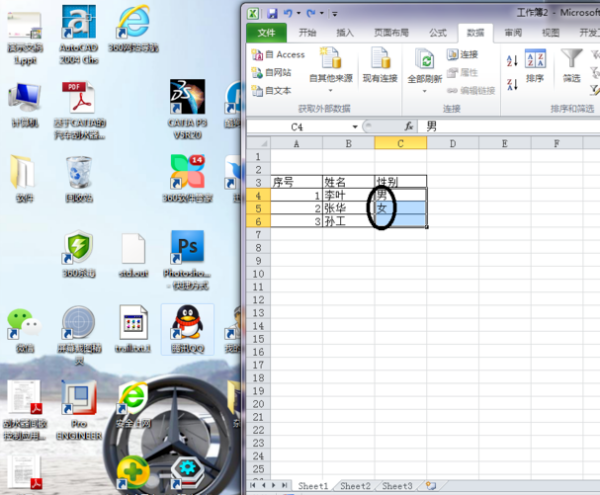Import data using 自网站
The height and width of the screenshot is (495, 600).
click(x=271, y=72)
